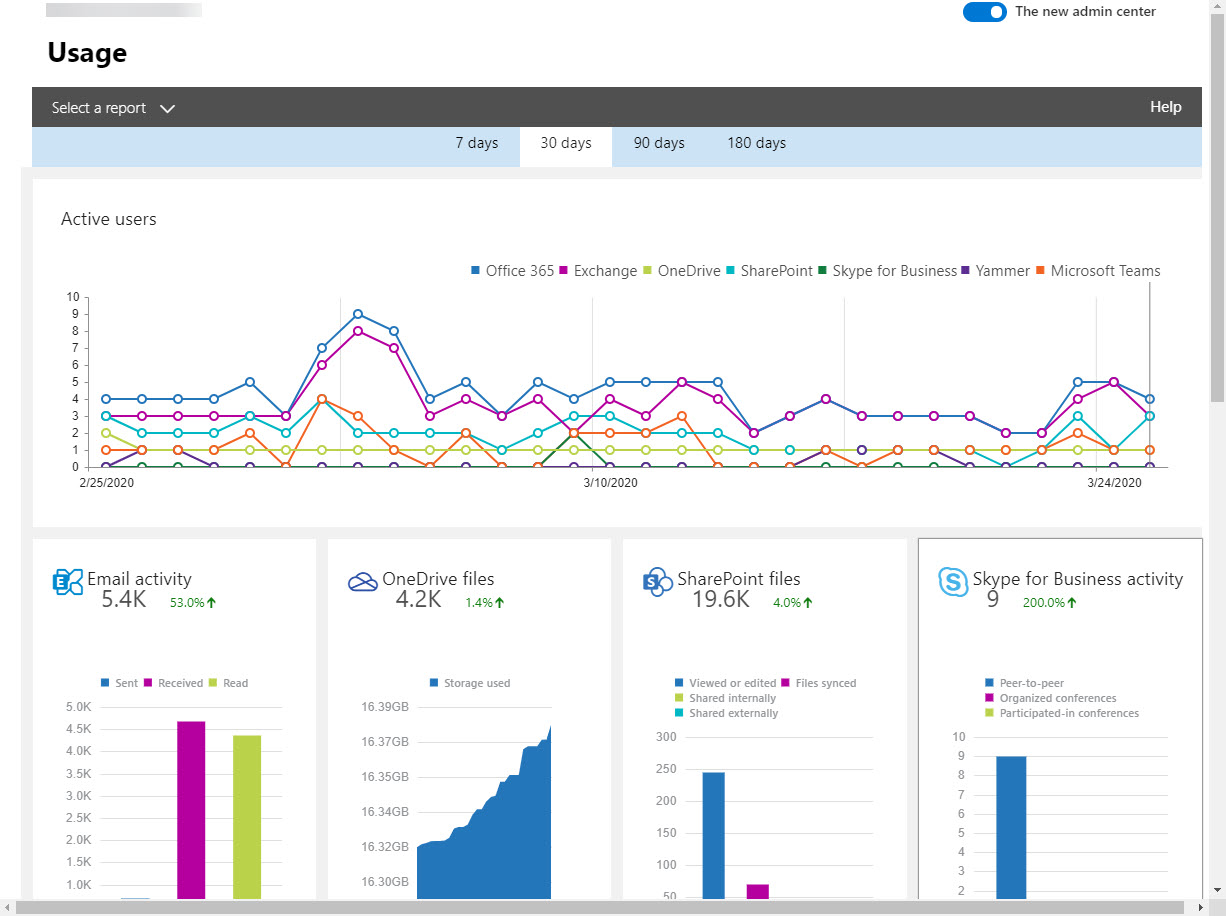Click the Usage page heading
Screen dimensions: 1226x916
(87, 53)
